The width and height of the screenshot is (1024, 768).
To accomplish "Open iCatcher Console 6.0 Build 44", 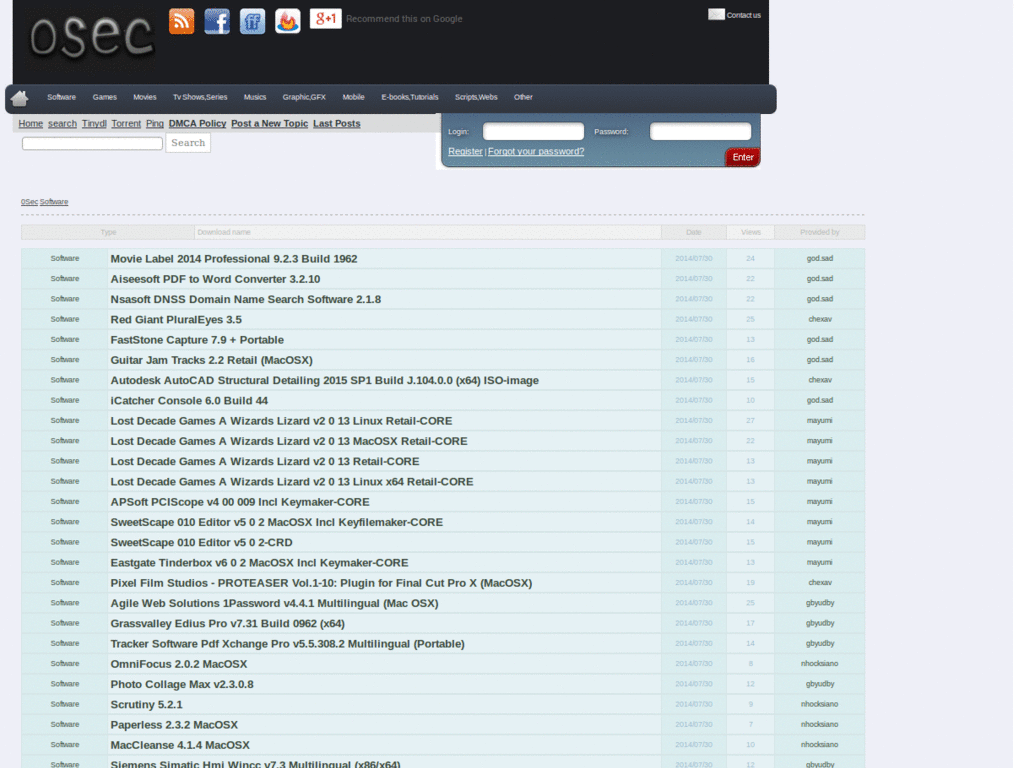I will click(189, 400).
